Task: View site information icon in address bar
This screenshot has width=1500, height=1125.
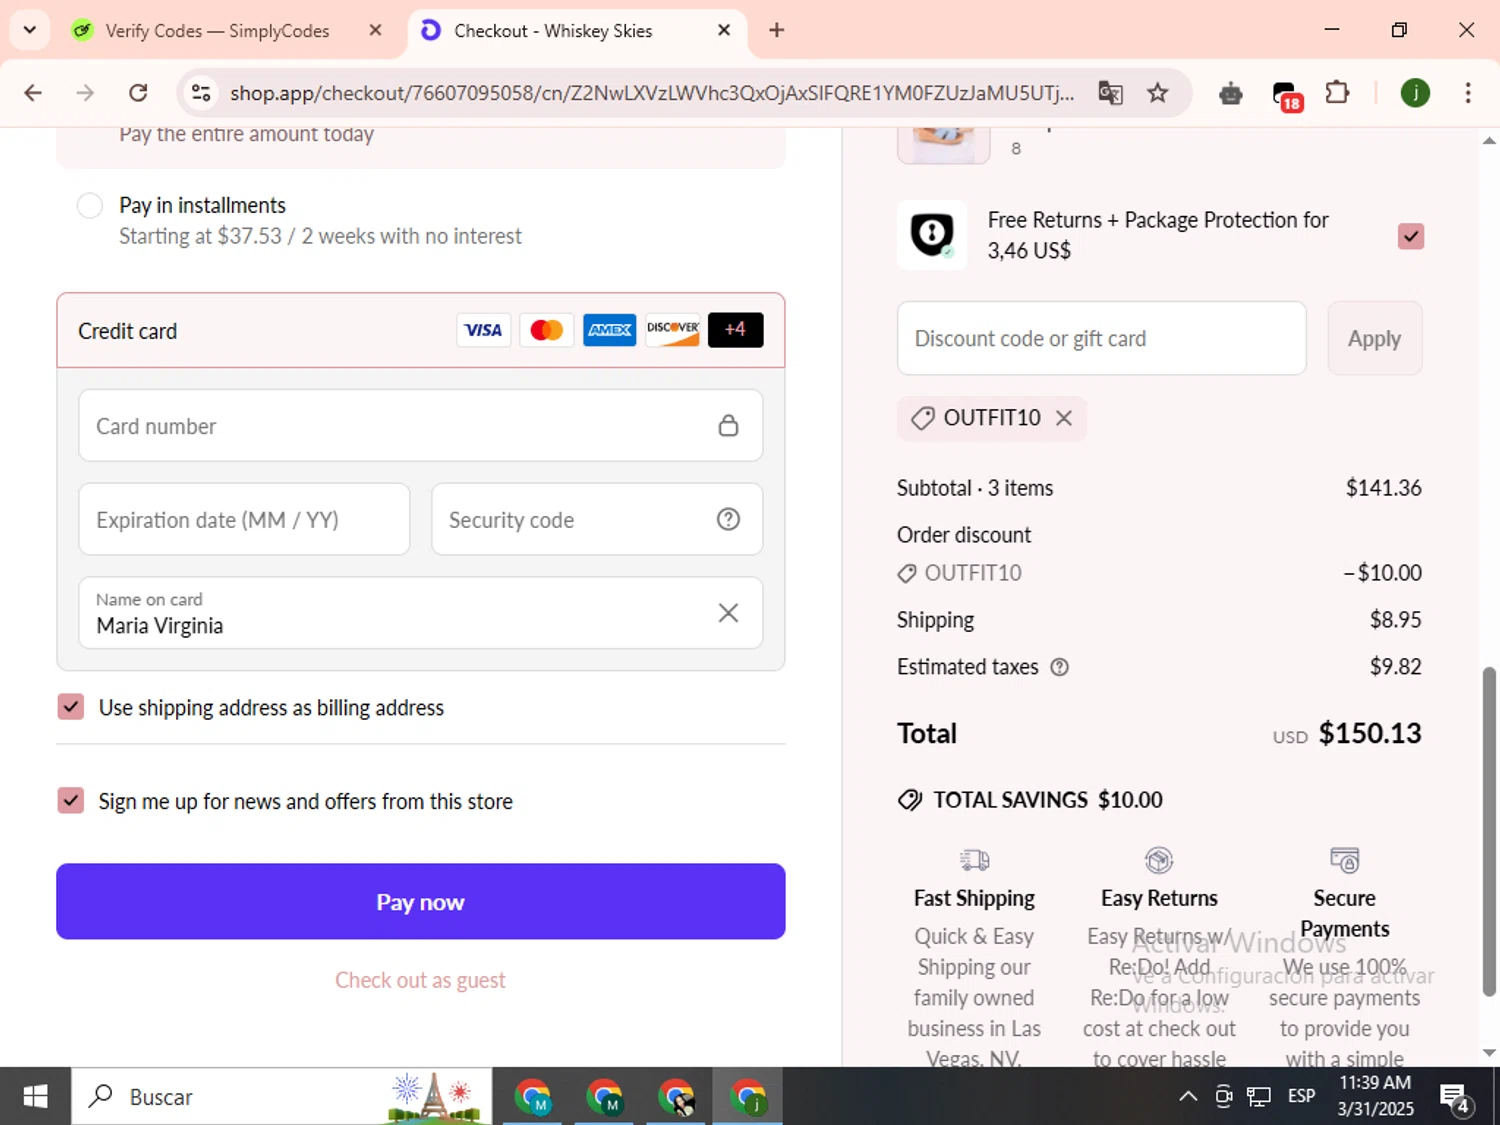Action: pos(201,93)
